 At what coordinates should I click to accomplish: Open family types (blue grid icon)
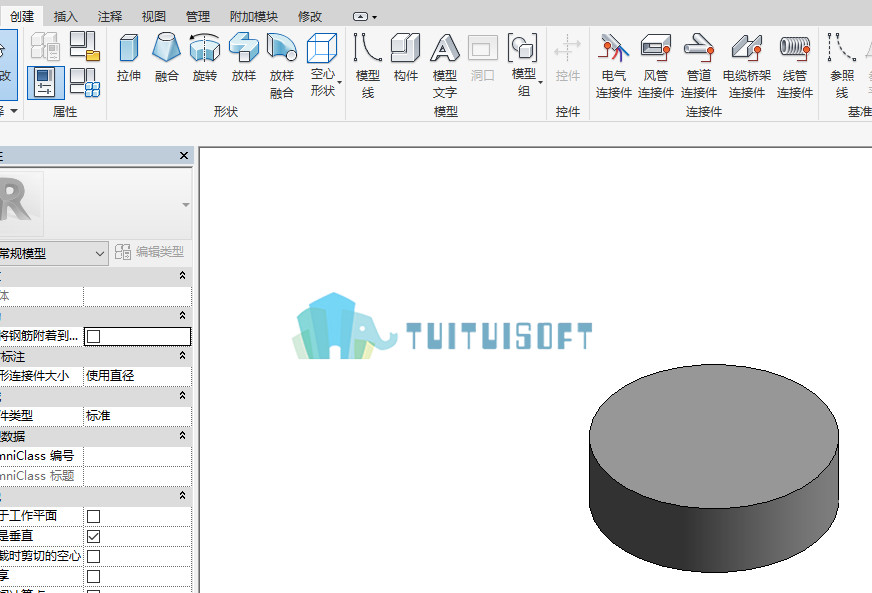pos(85,82)
